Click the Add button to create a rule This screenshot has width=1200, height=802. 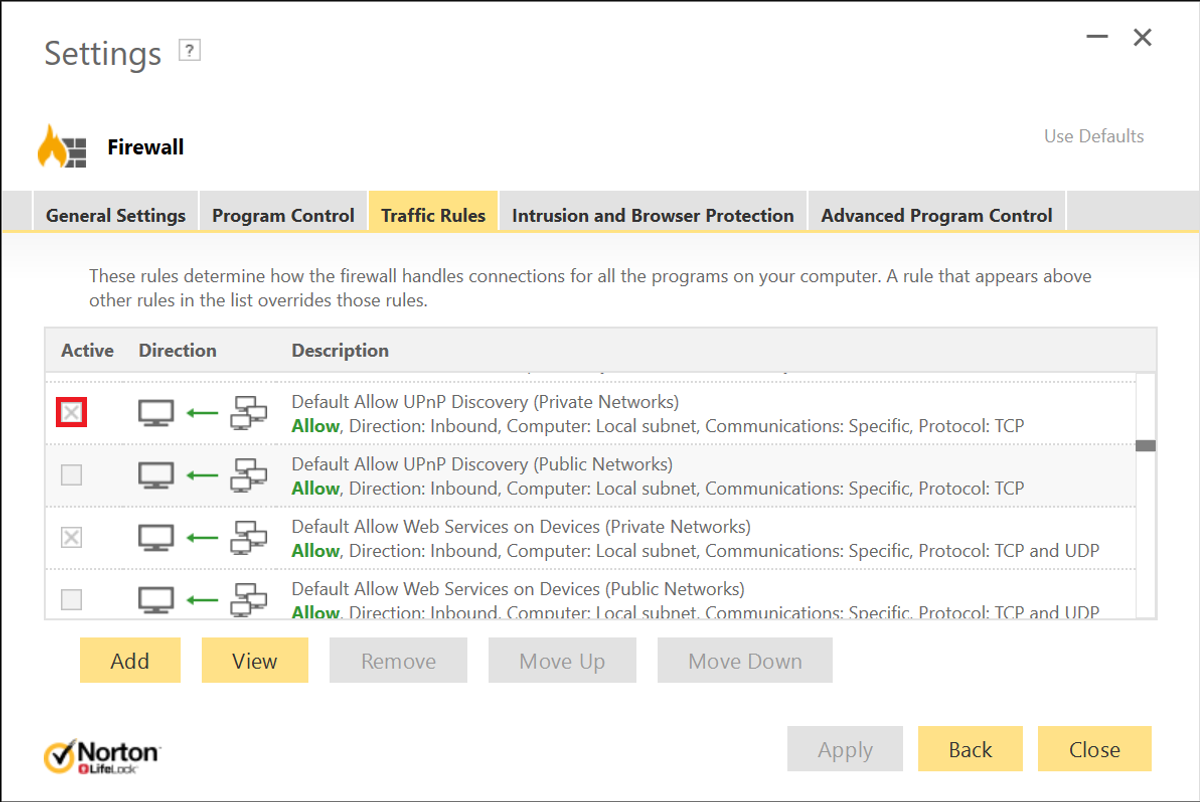[130, 660]
